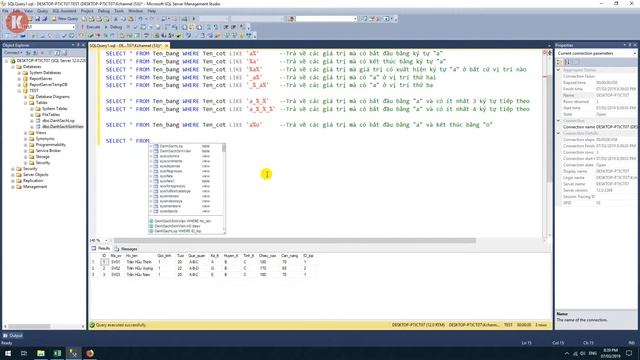Select dbo.DanhSachLop table in Object Explorer
640x360 pixels.
click(58, 121)
